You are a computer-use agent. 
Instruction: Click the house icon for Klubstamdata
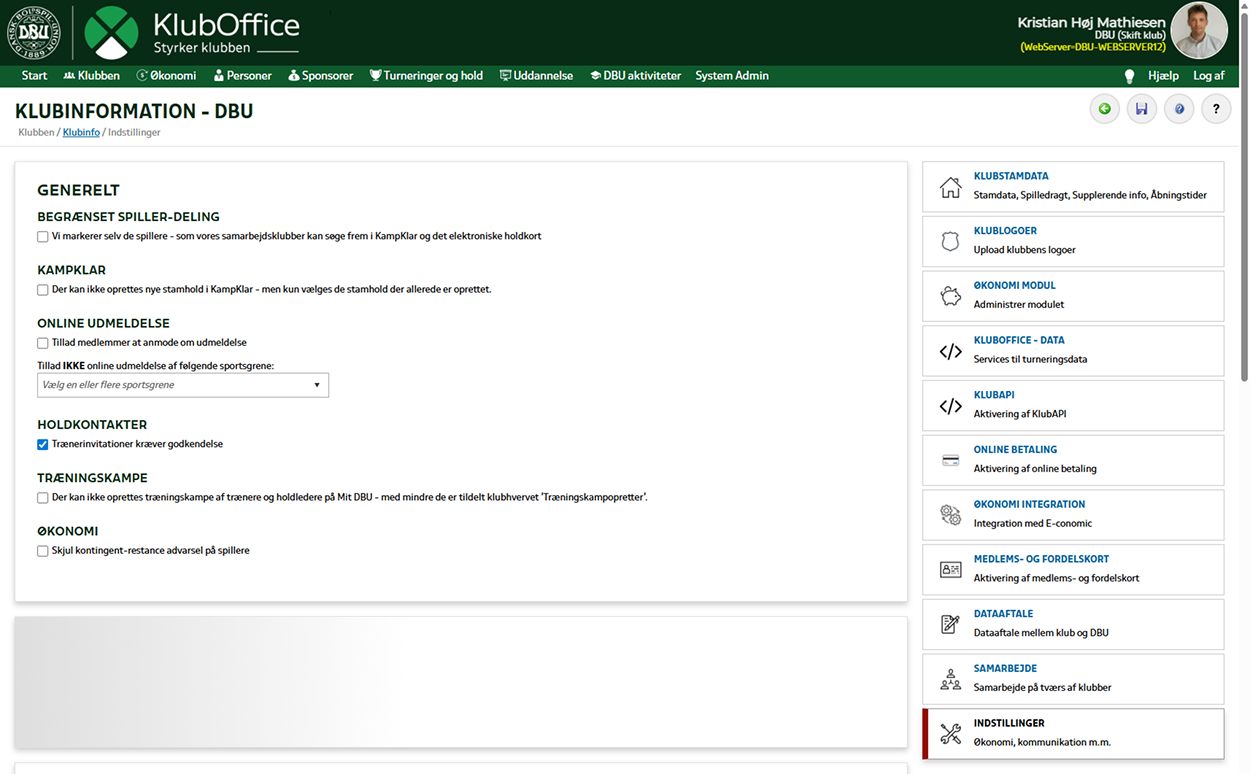(950, 187)
